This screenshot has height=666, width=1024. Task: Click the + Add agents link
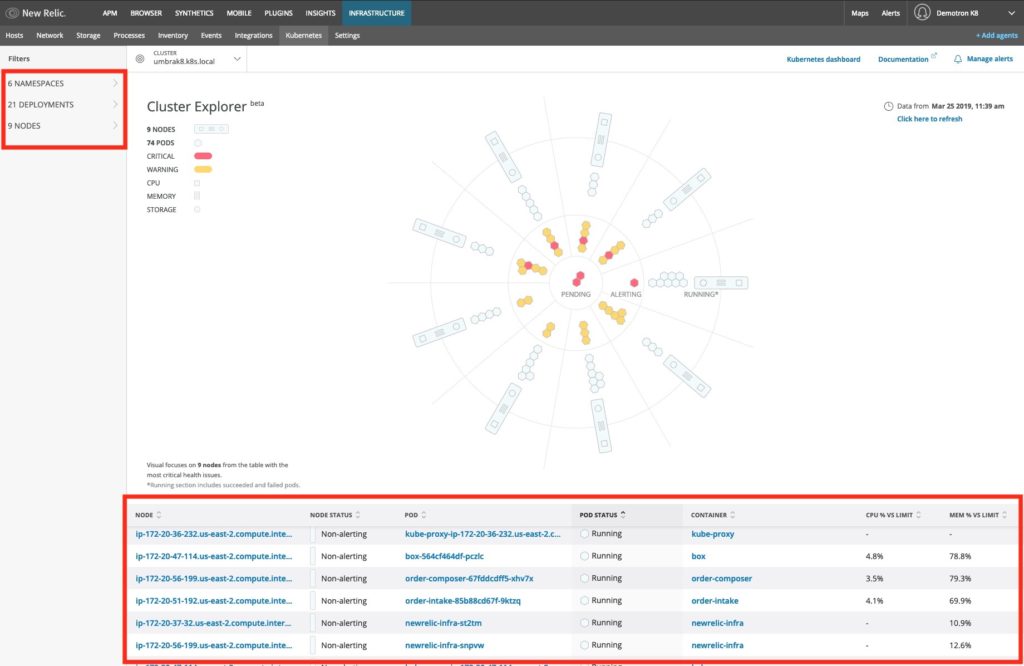click(x=997, y=35)
